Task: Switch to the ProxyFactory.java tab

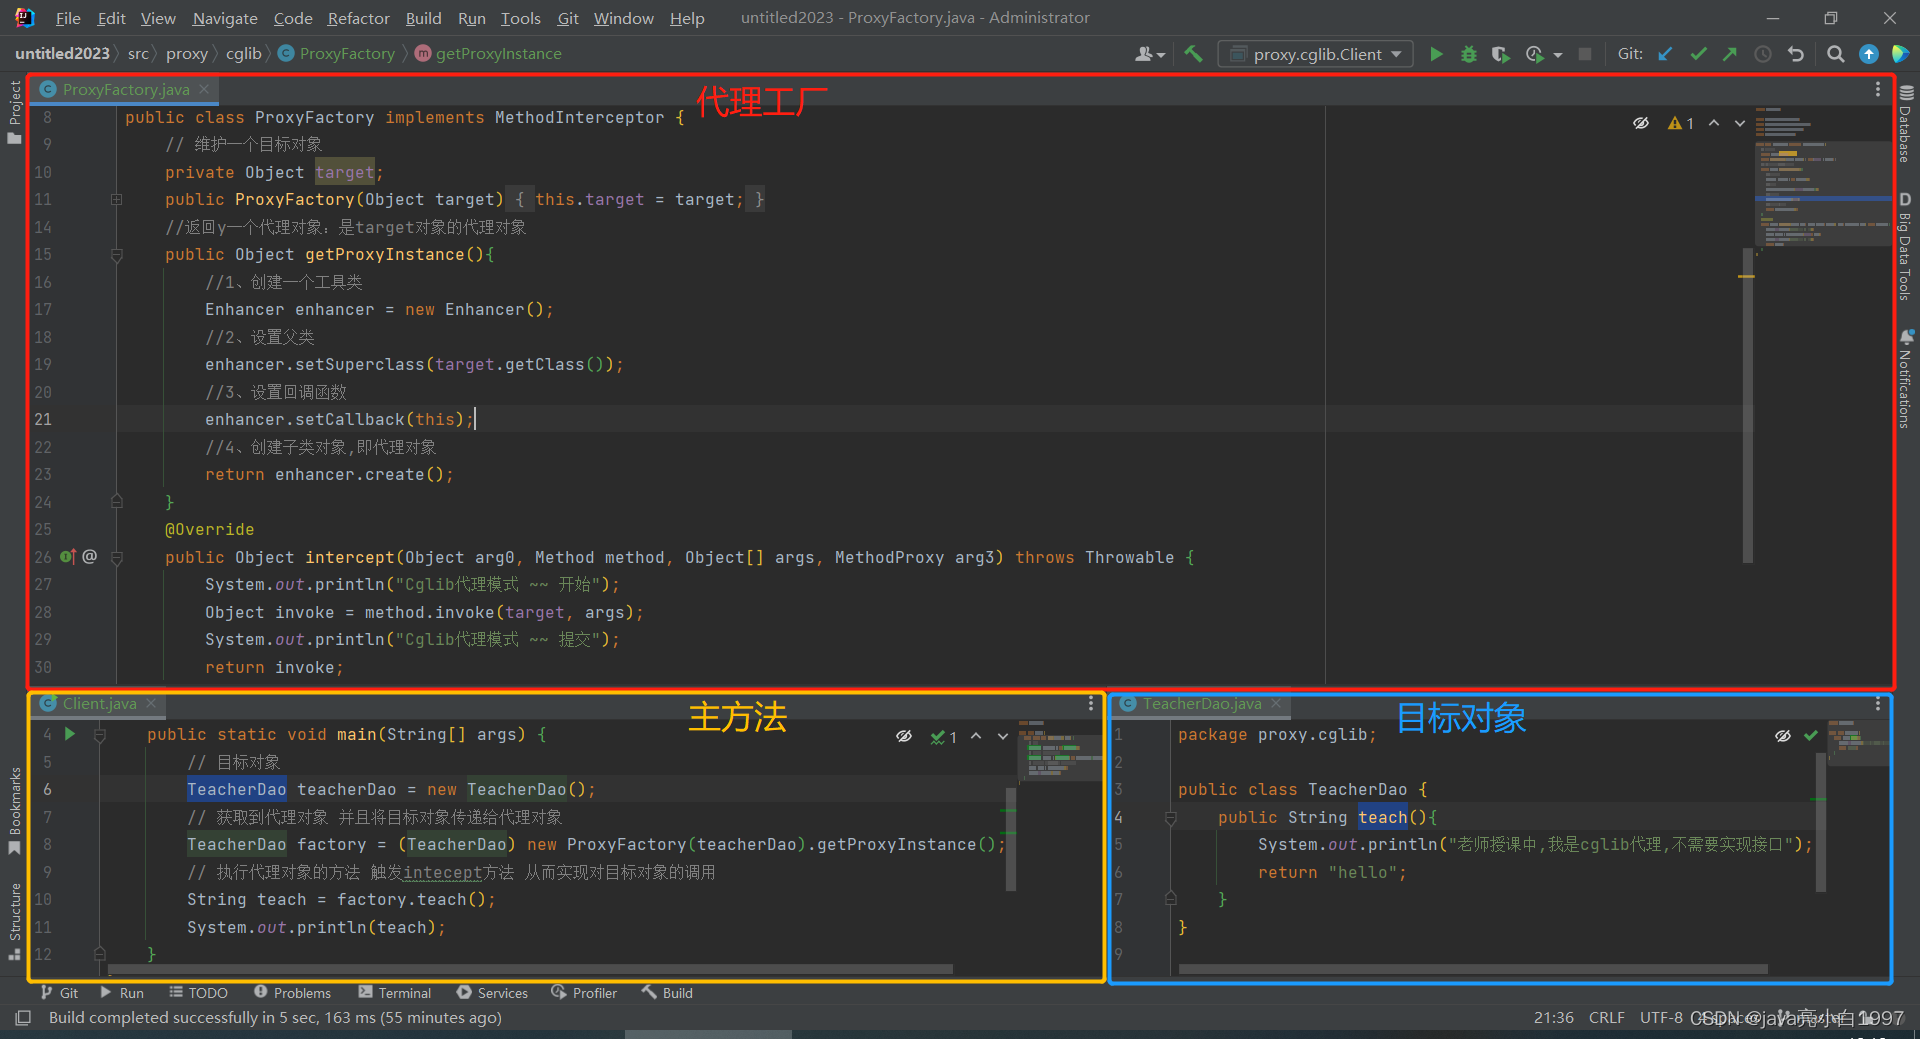Action: [126, 89]
